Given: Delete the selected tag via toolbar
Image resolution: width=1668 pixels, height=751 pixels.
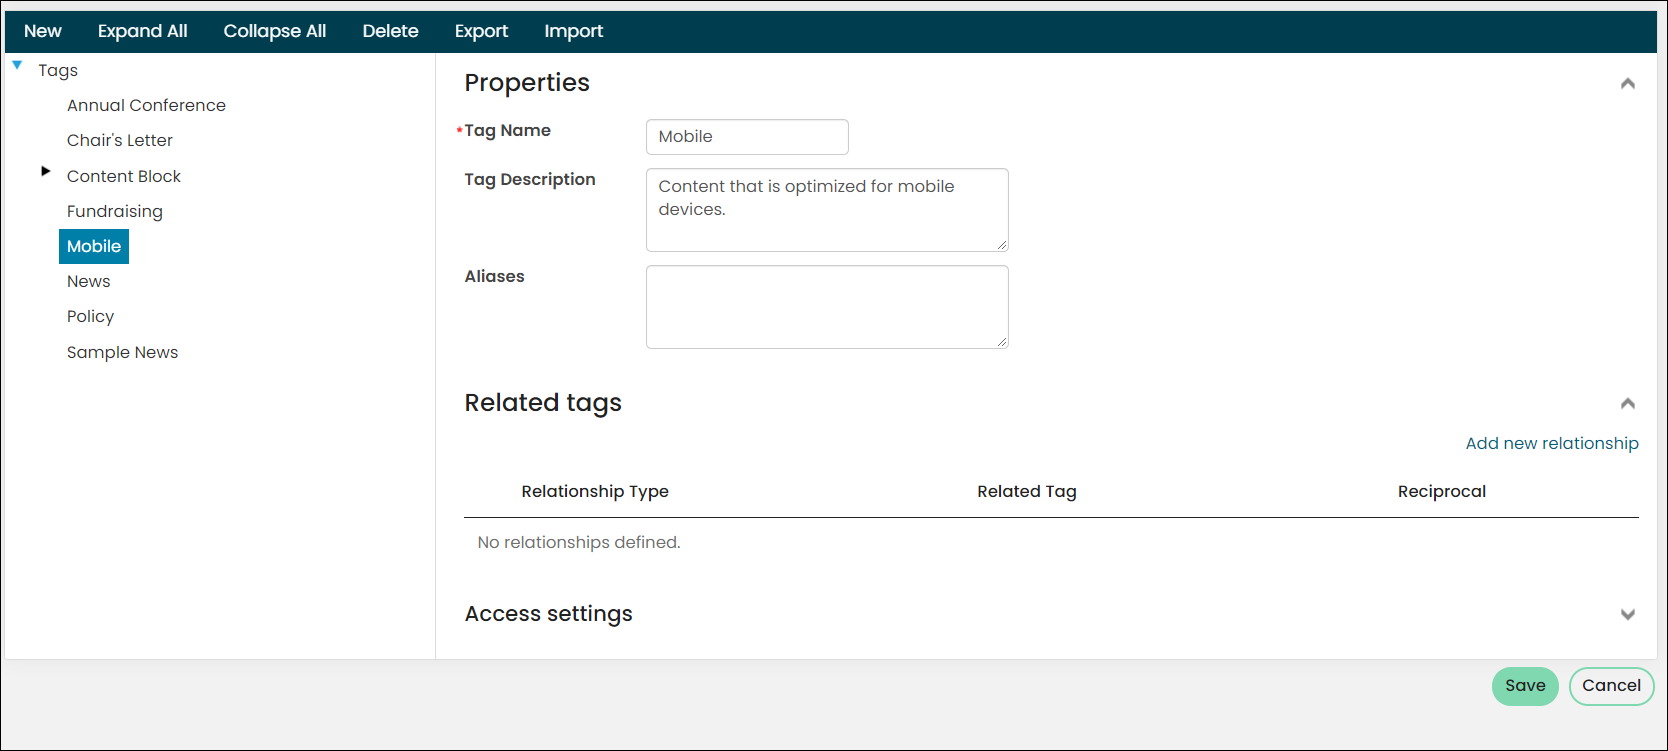Looking at the screenshot, I should (x=390, y=31).
